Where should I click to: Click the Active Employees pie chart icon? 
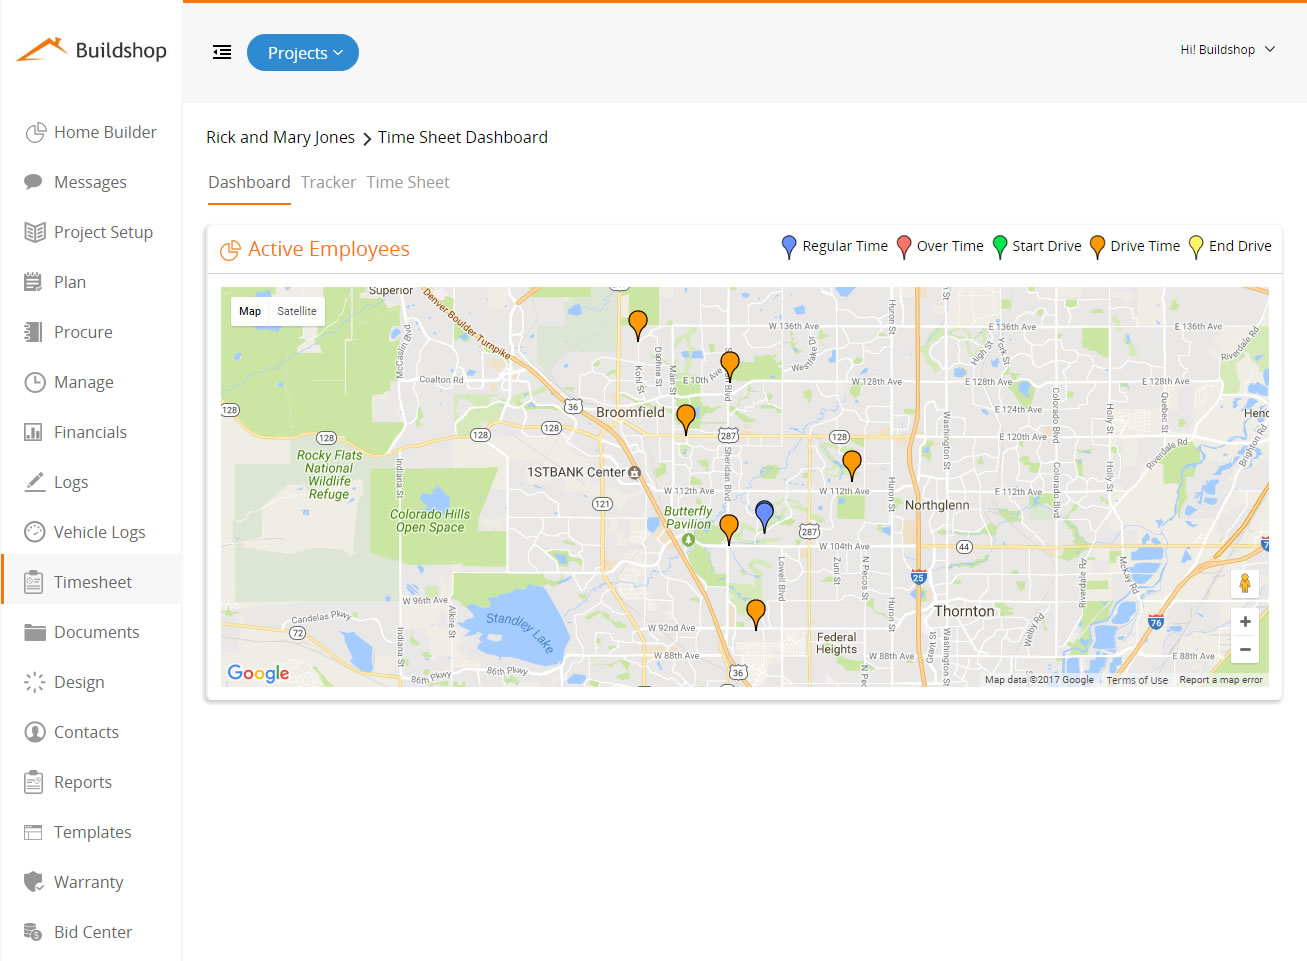(x=230, y=250)
